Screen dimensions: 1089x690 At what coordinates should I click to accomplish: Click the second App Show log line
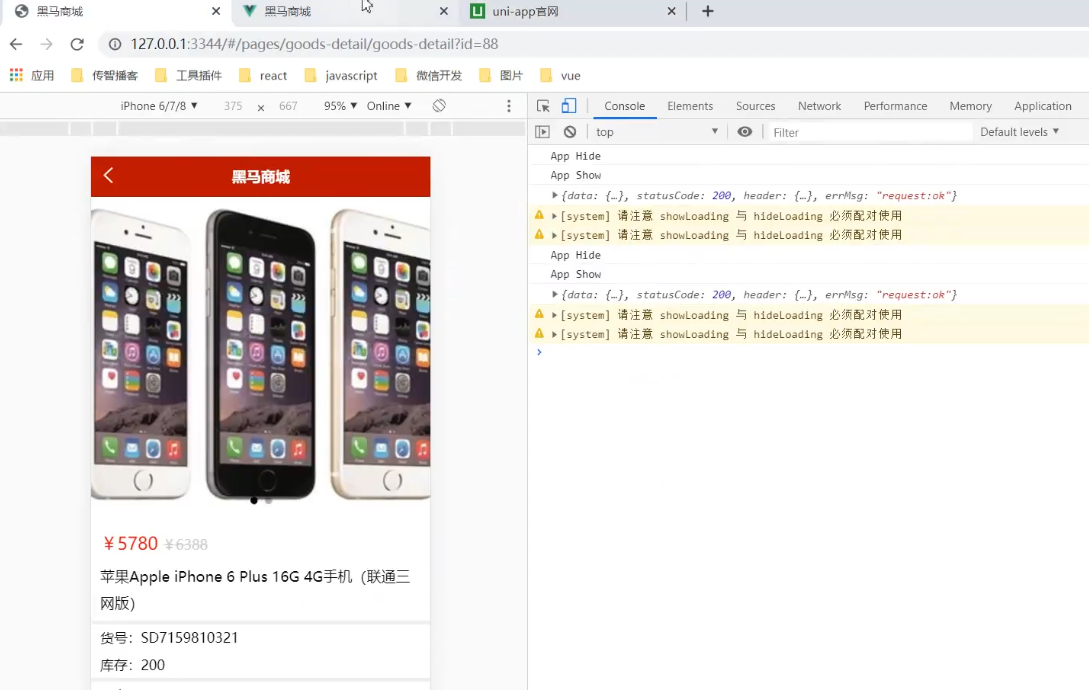coord(575,274)
